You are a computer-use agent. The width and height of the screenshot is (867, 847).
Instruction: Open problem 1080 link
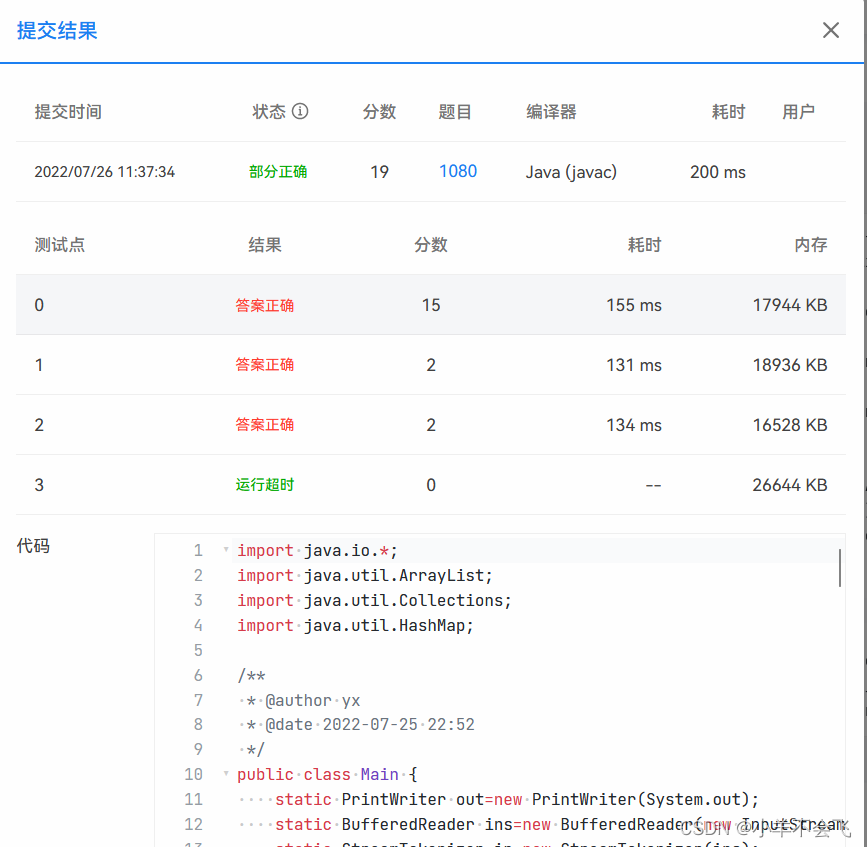point(458,171)
